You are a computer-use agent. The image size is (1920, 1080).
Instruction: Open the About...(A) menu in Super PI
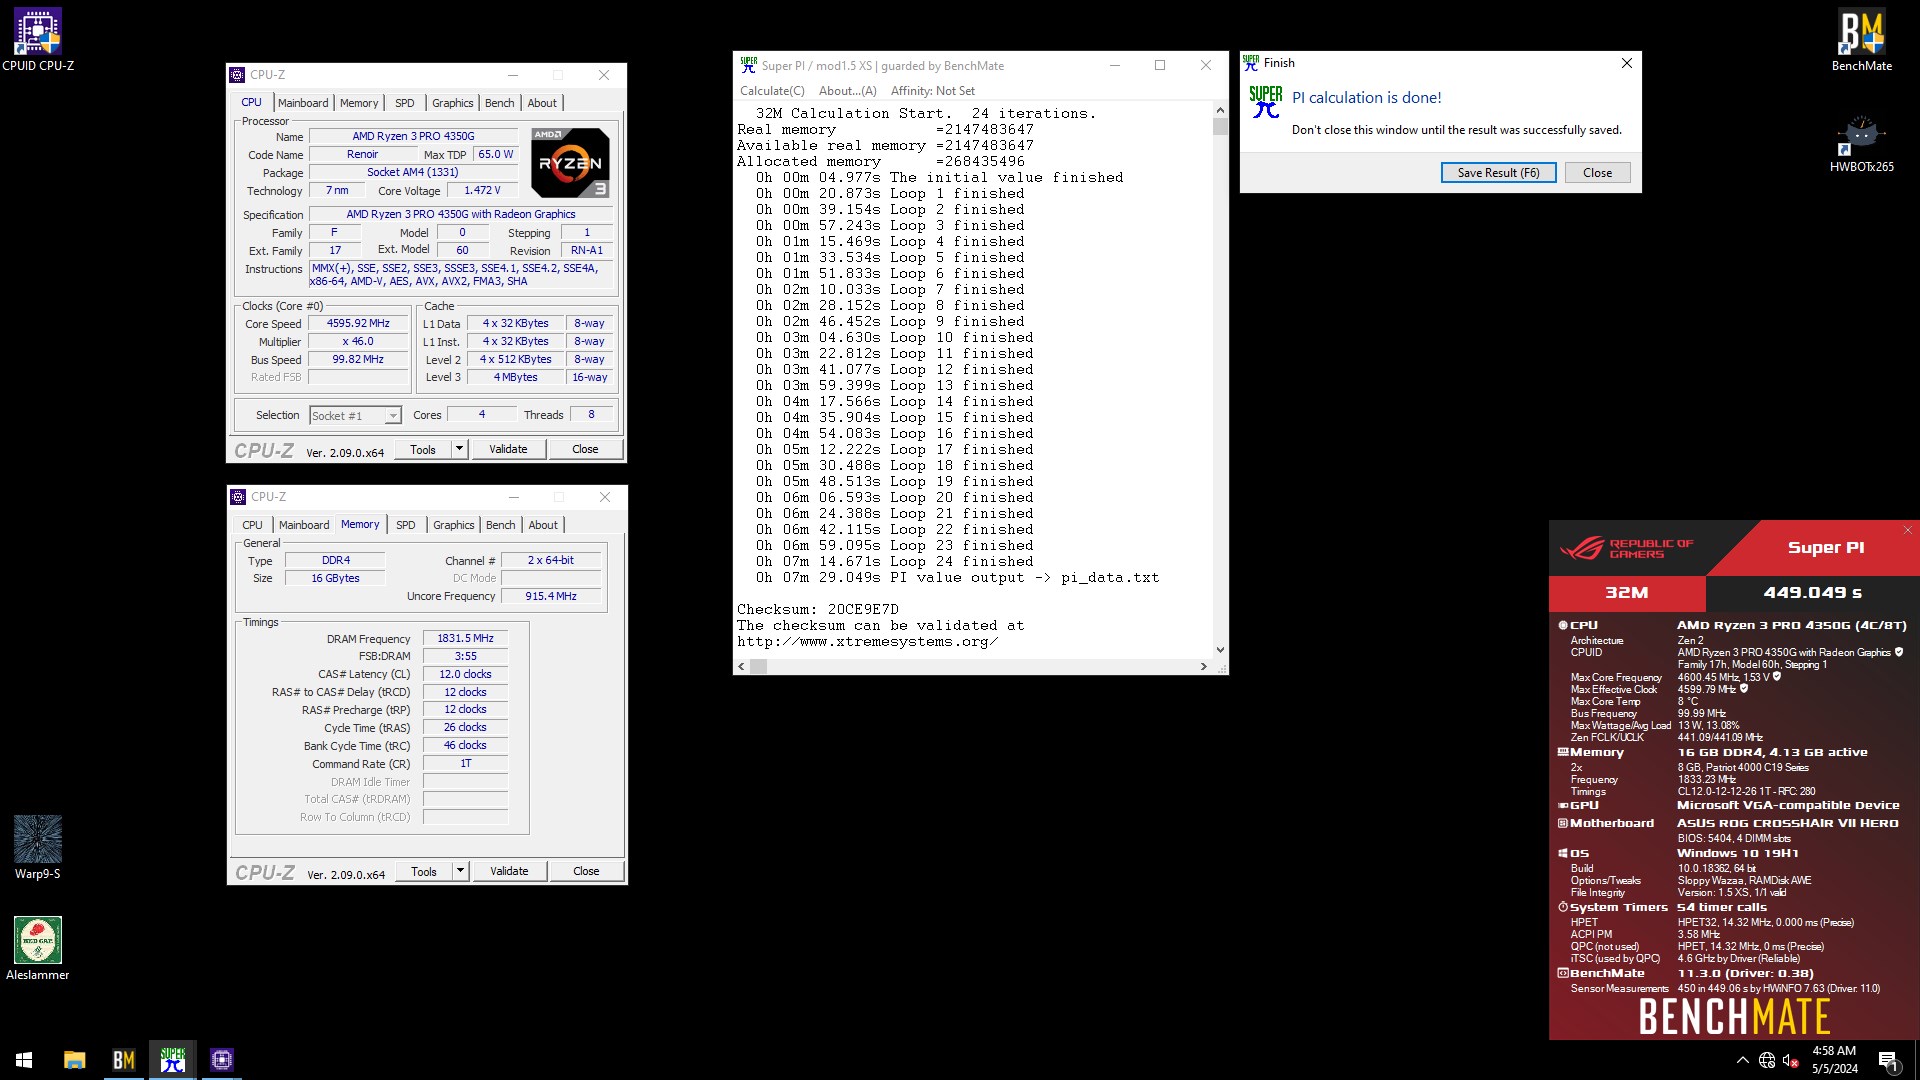point(848,91)
